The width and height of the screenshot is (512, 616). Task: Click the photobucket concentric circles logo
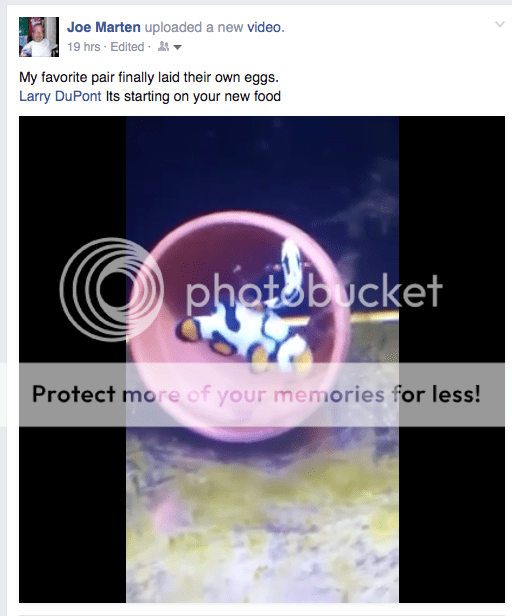[111, 289]
